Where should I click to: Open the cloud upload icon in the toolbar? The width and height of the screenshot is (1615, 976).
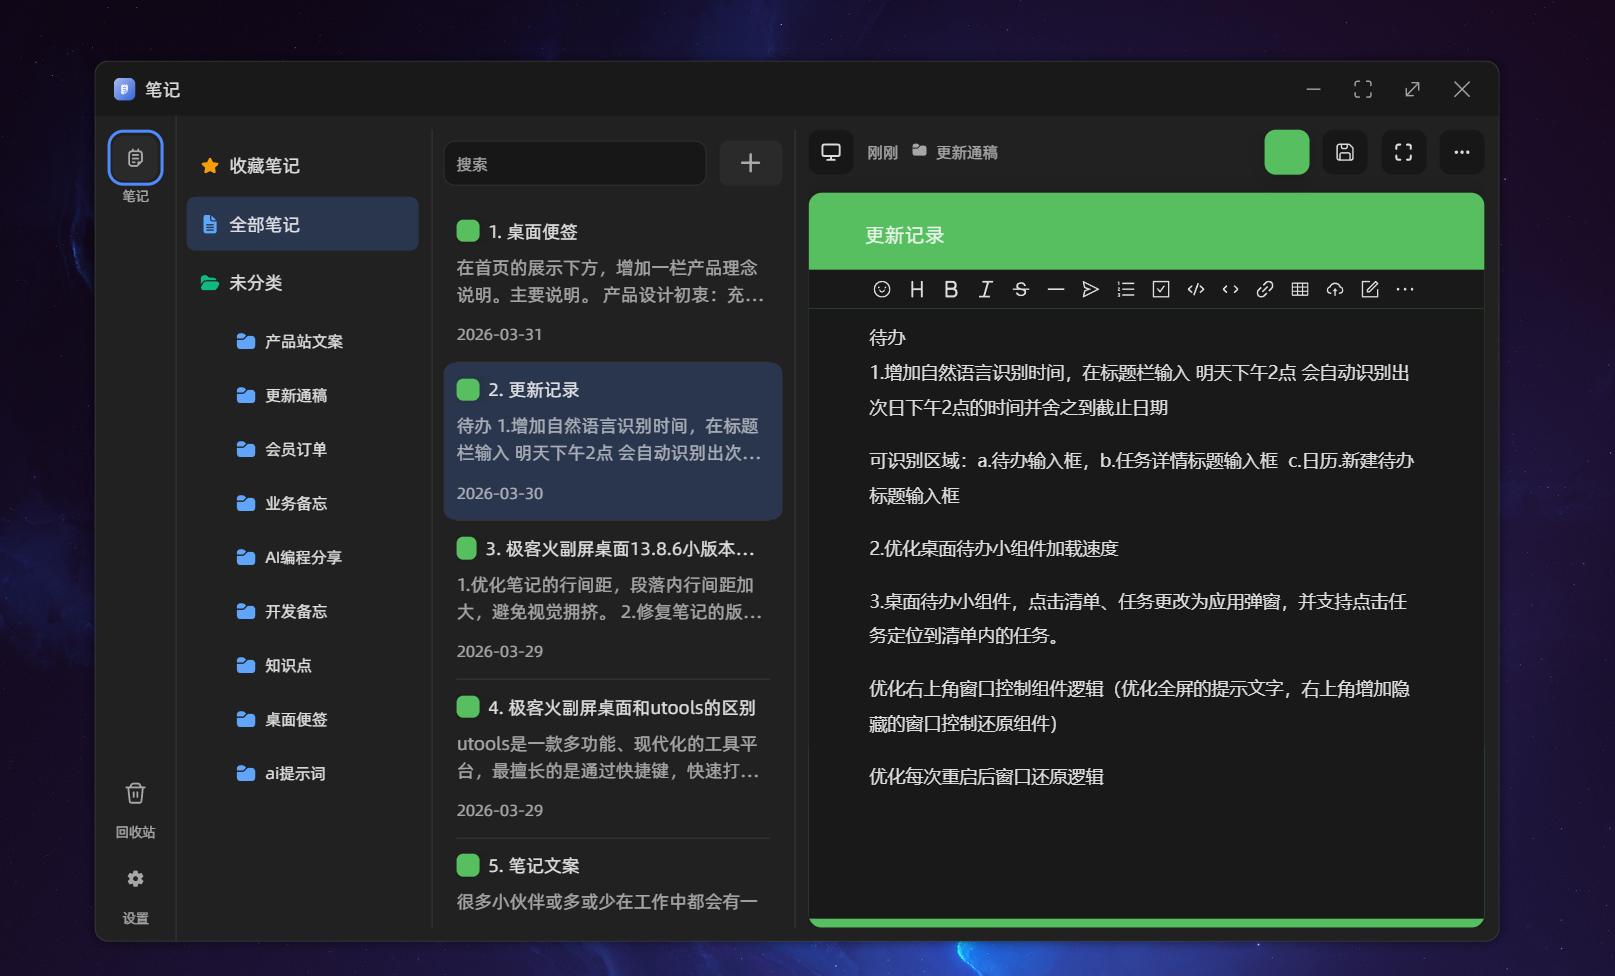1335,289
